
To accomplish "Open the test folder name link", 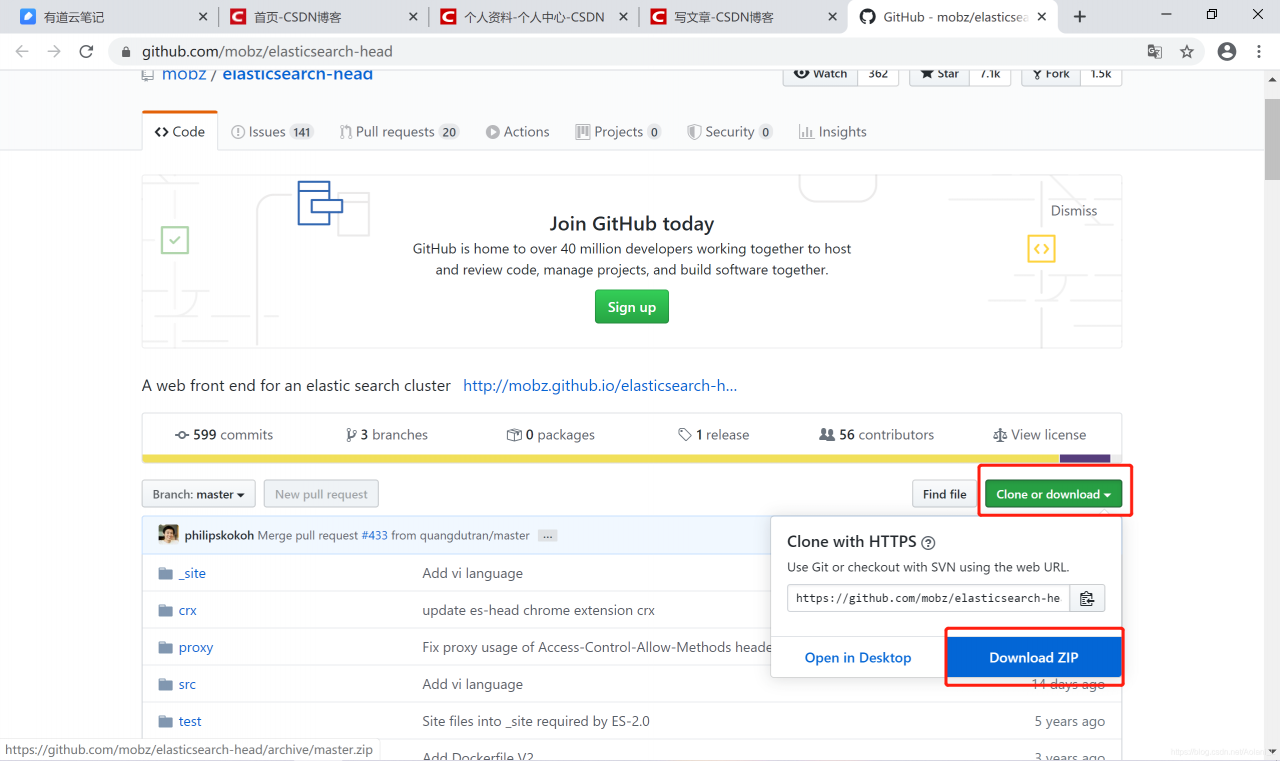I will [190, 721].
